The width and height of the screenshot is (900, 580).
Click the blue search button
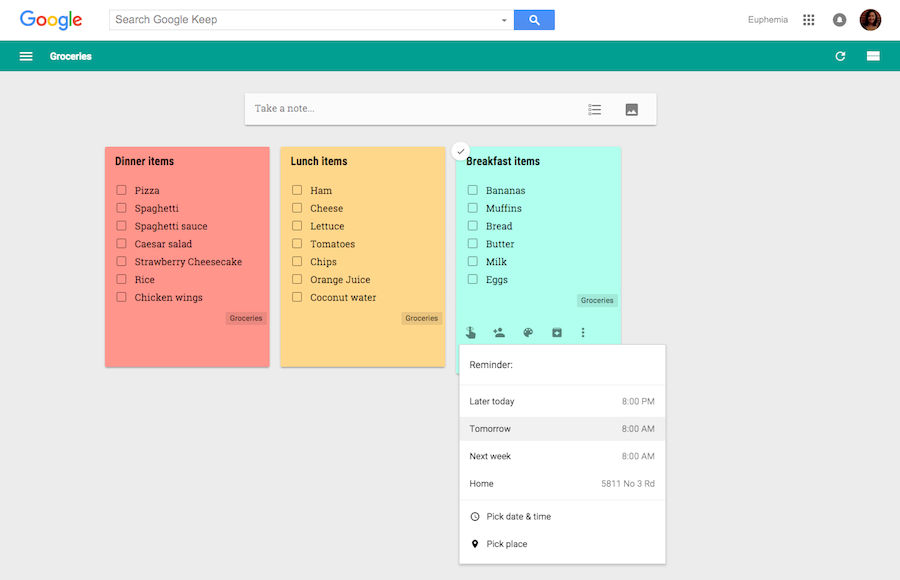[x=534, y=20]
